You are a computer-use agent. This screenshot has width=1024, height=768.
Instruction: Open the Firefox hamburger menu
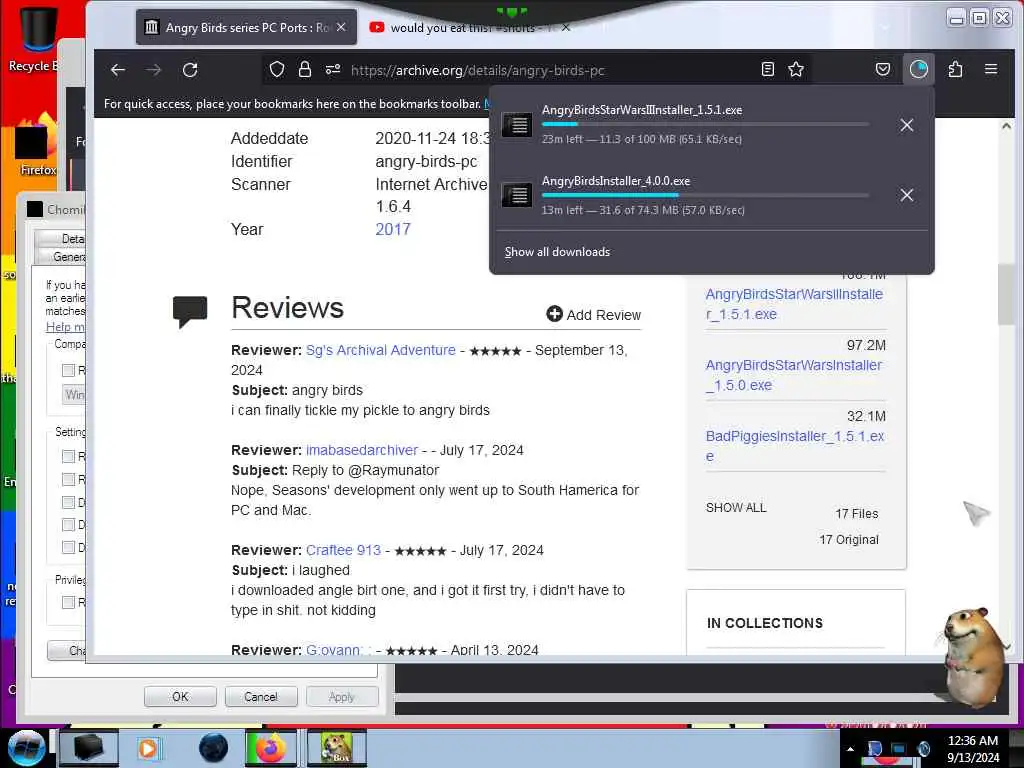coord(991,69)
